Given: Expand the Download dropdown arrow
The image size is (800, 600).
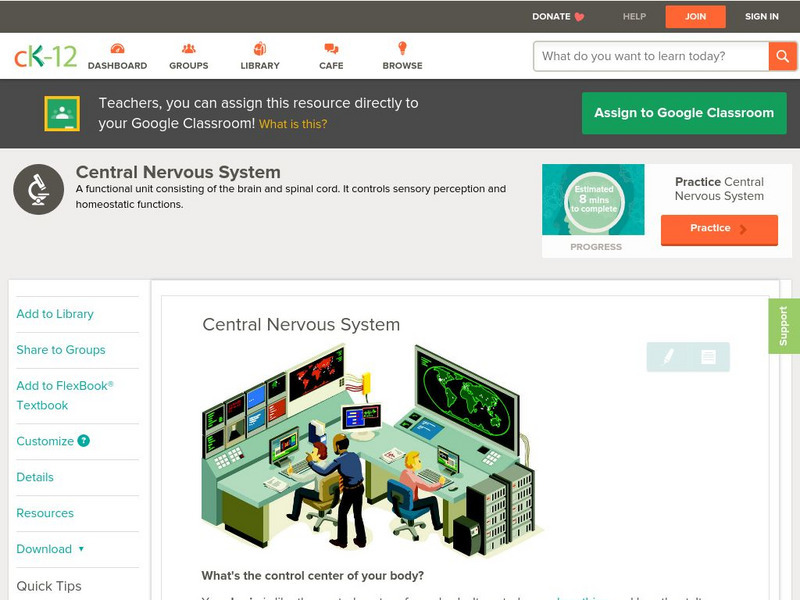Looking at the screenshot, I should (81, 549).
